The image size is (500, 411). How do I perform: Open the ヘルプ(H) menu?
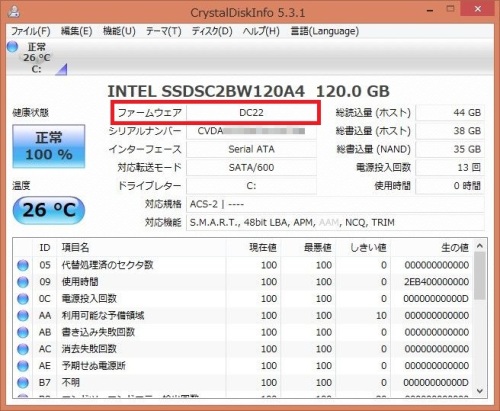click(261, 31)
